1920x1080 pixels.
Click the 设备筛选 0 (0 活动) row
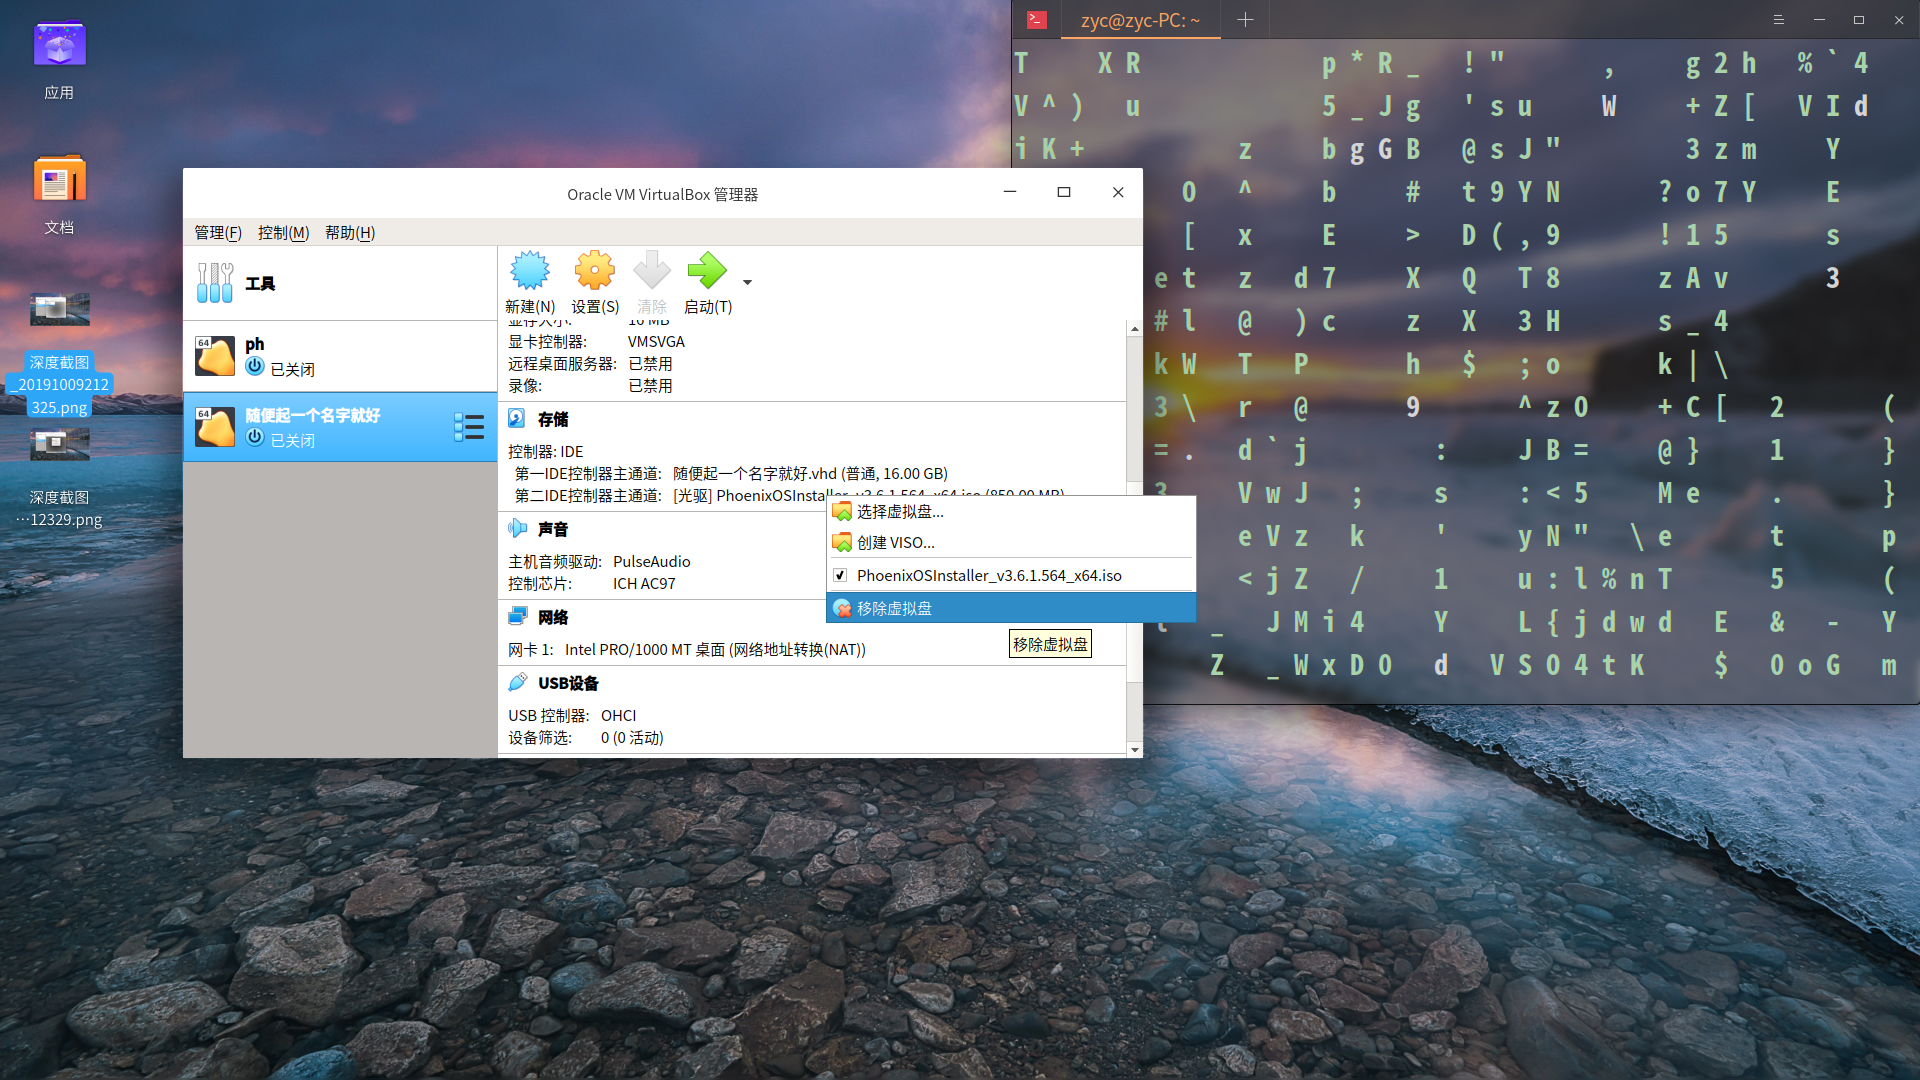tap(585, 737)
